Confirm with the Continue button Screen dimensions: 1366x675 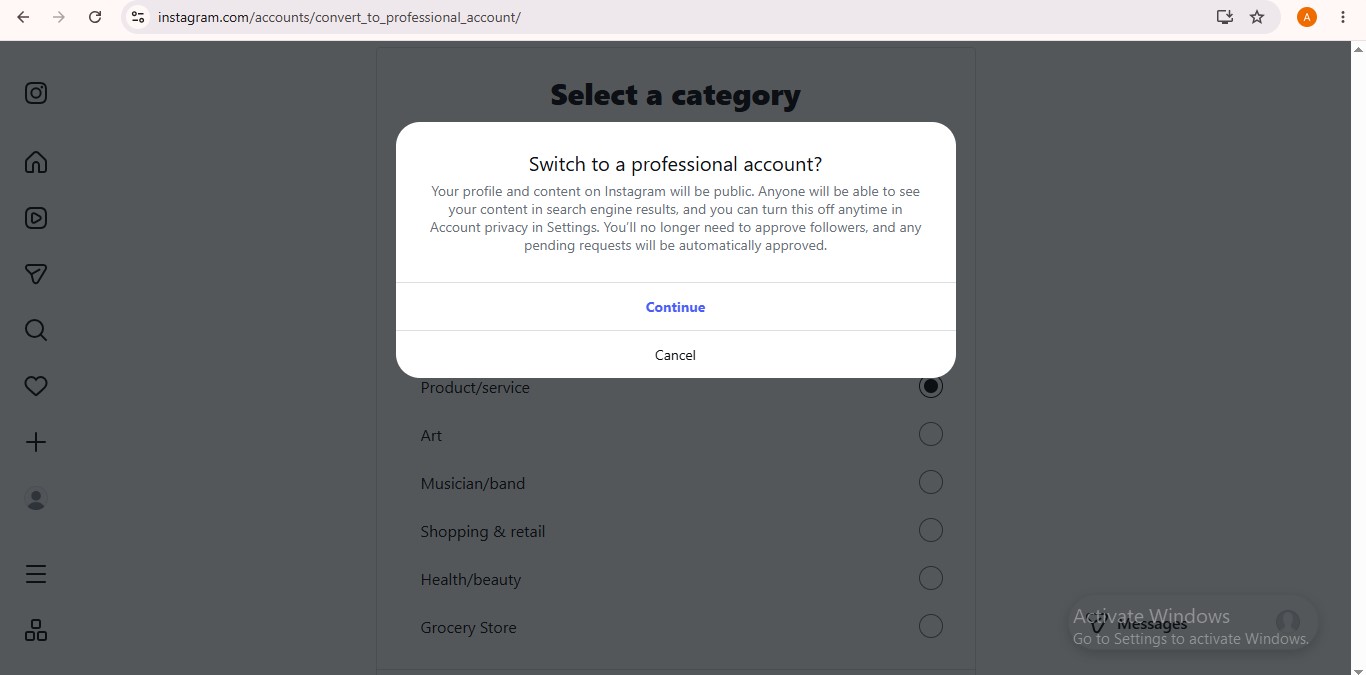pos(676,307)
